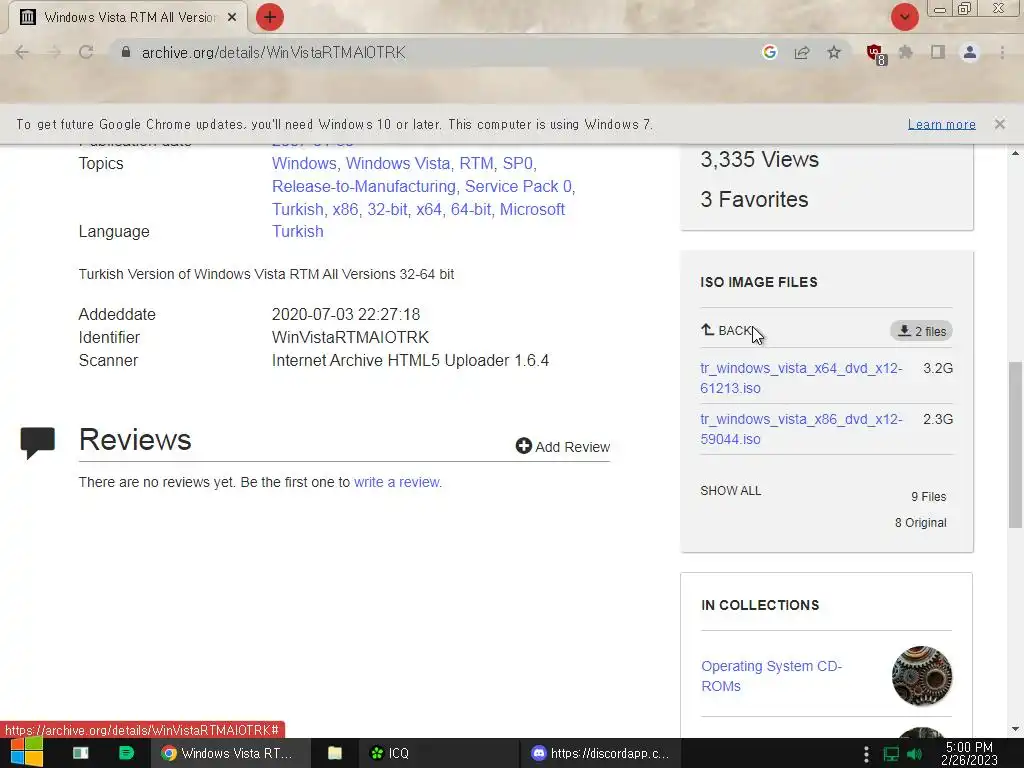
Task: Close the Windows Vista RTM tab
Action: (x=232, y=17)
